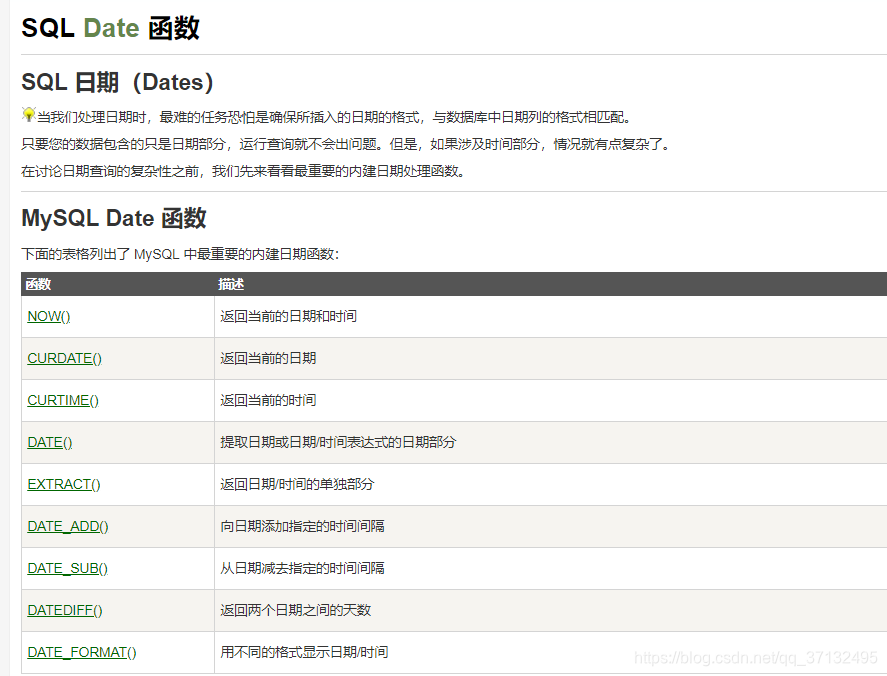The width and height of the screenshot is (887, 676).
Task: Open the DATE_FORMAT() function link
Action: coord(82,652)
